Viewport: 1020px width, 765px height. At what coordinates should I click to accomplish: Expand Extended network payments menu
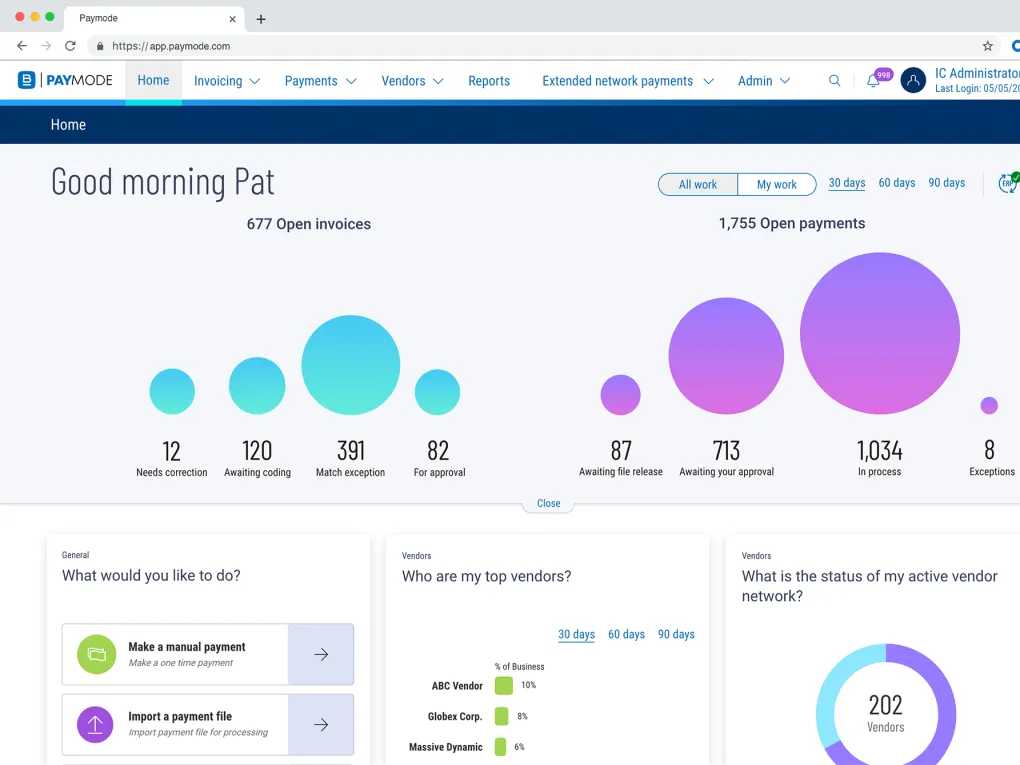(627, 81)
